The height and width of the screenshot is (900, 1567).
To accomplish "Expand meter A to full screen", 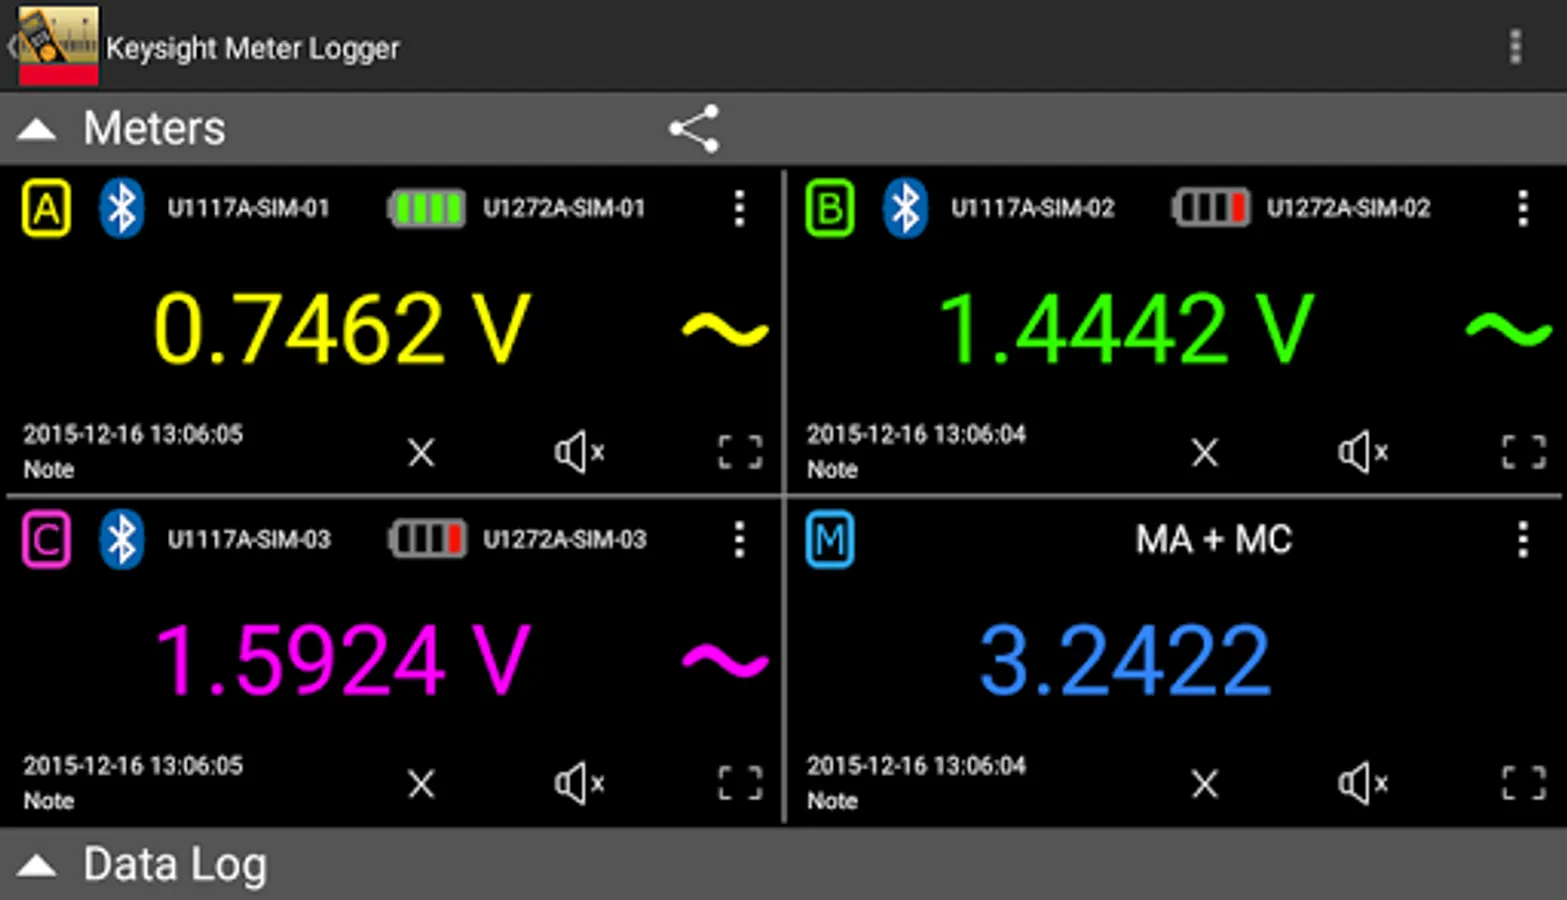I will click(x=740, y=452).
